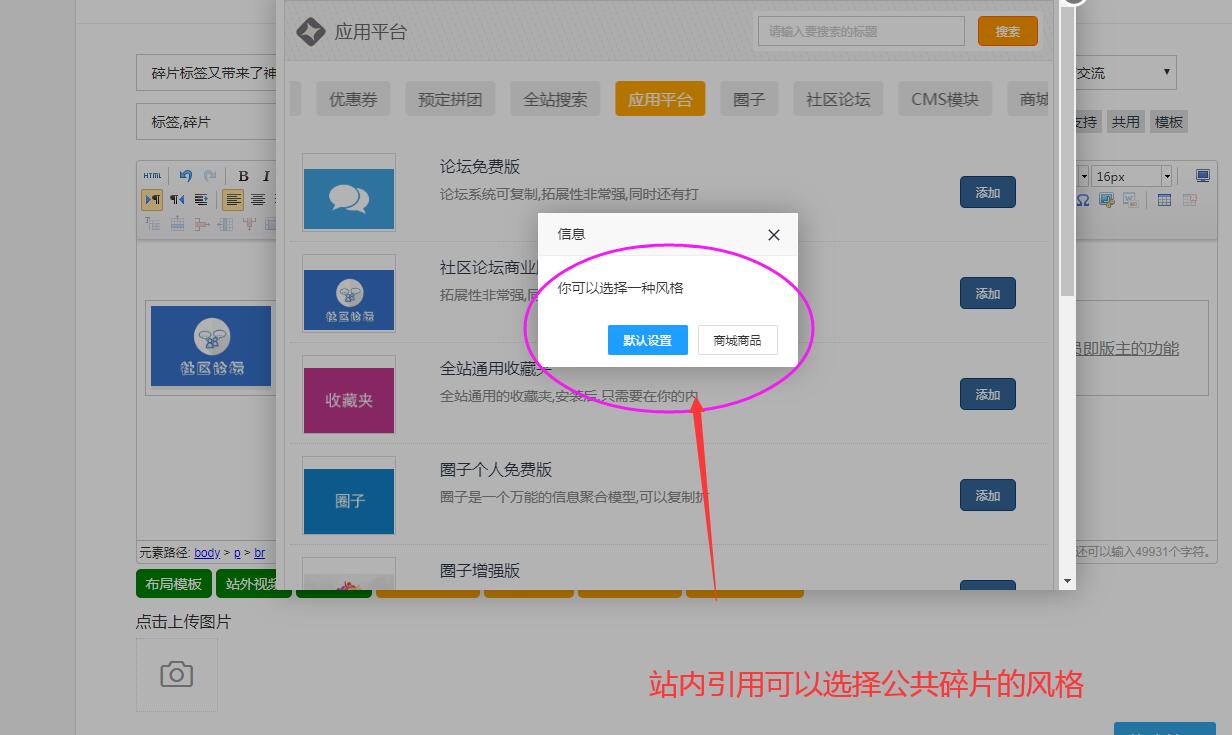Click the camera icon to upload image
1232x735 pixels.
[x=176, y=674]
